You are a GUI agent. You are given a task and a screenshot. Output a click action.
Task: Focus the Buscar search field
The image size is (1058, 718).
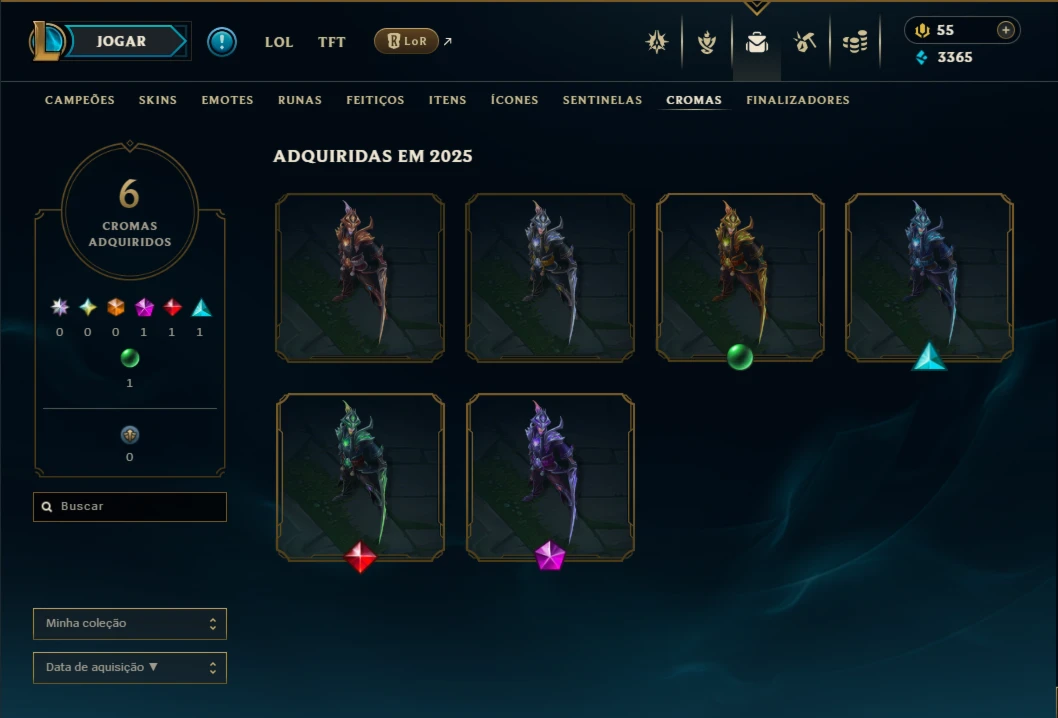tap(130, 507)
